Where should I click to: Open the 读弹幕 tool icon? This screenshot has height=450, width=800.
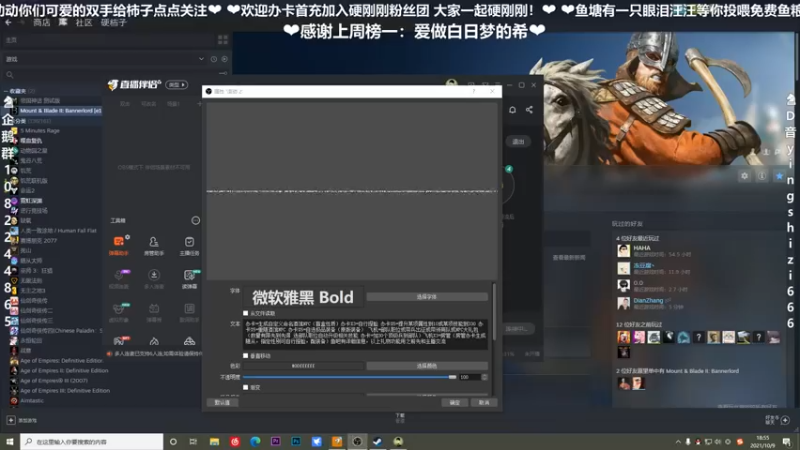point(189,279)
